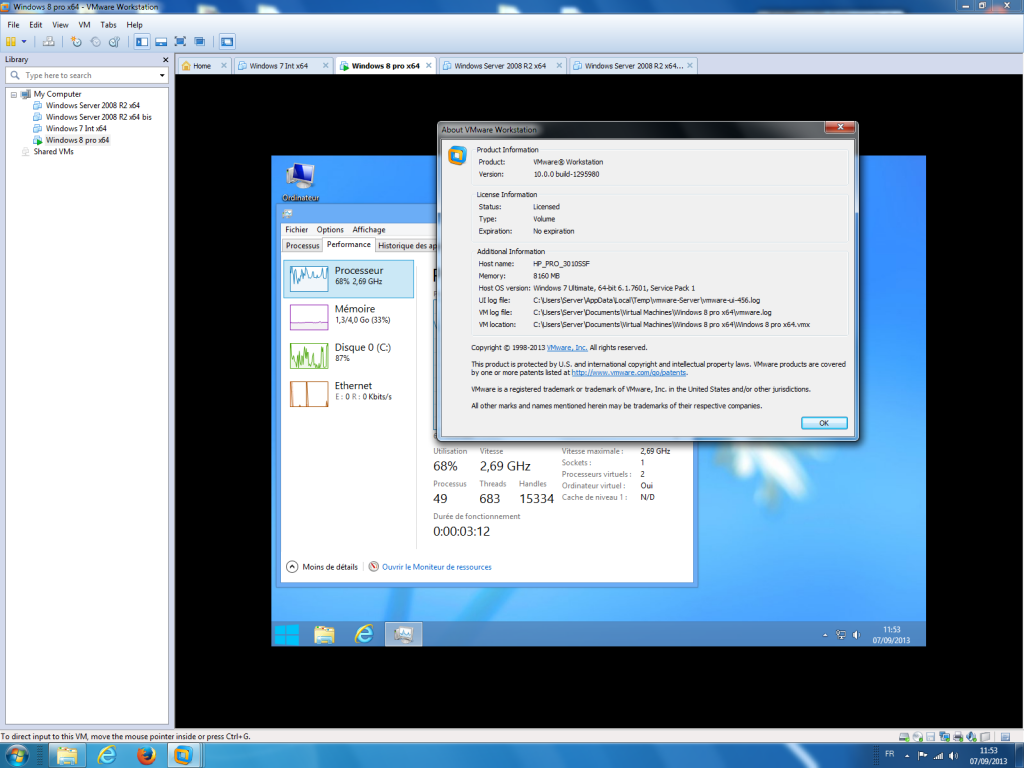Send Ctrl+Alt+Del to the virtual machine
Viewport: 1024px width, 768px height.
pos(48,42)
